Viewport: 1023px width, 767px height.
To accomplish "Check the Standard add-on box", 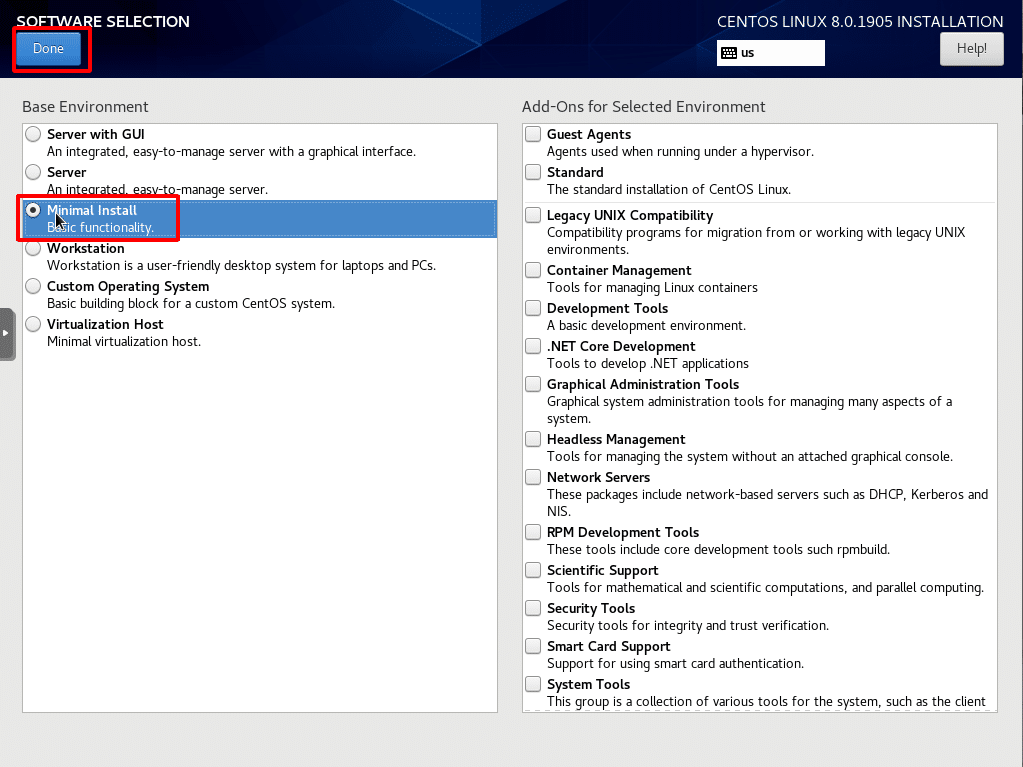I will tap(533, 172).
